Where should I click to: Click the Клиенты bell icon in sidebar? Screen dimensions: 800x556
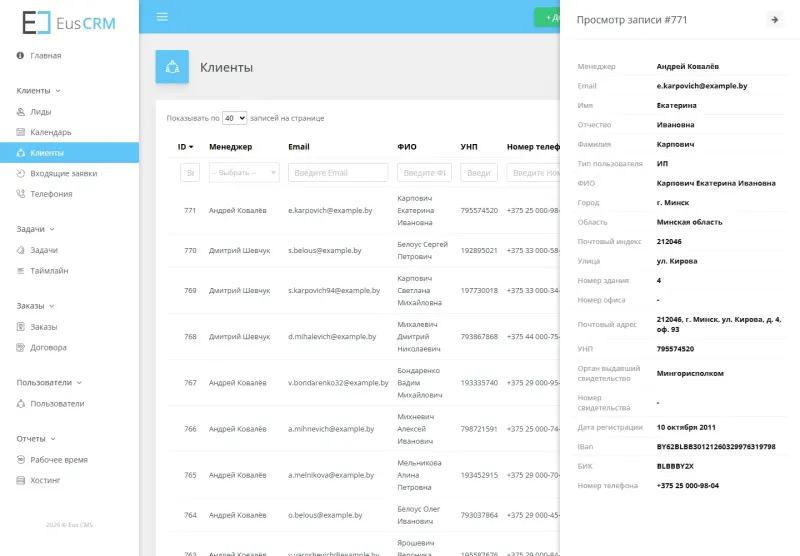pos(20,153)
